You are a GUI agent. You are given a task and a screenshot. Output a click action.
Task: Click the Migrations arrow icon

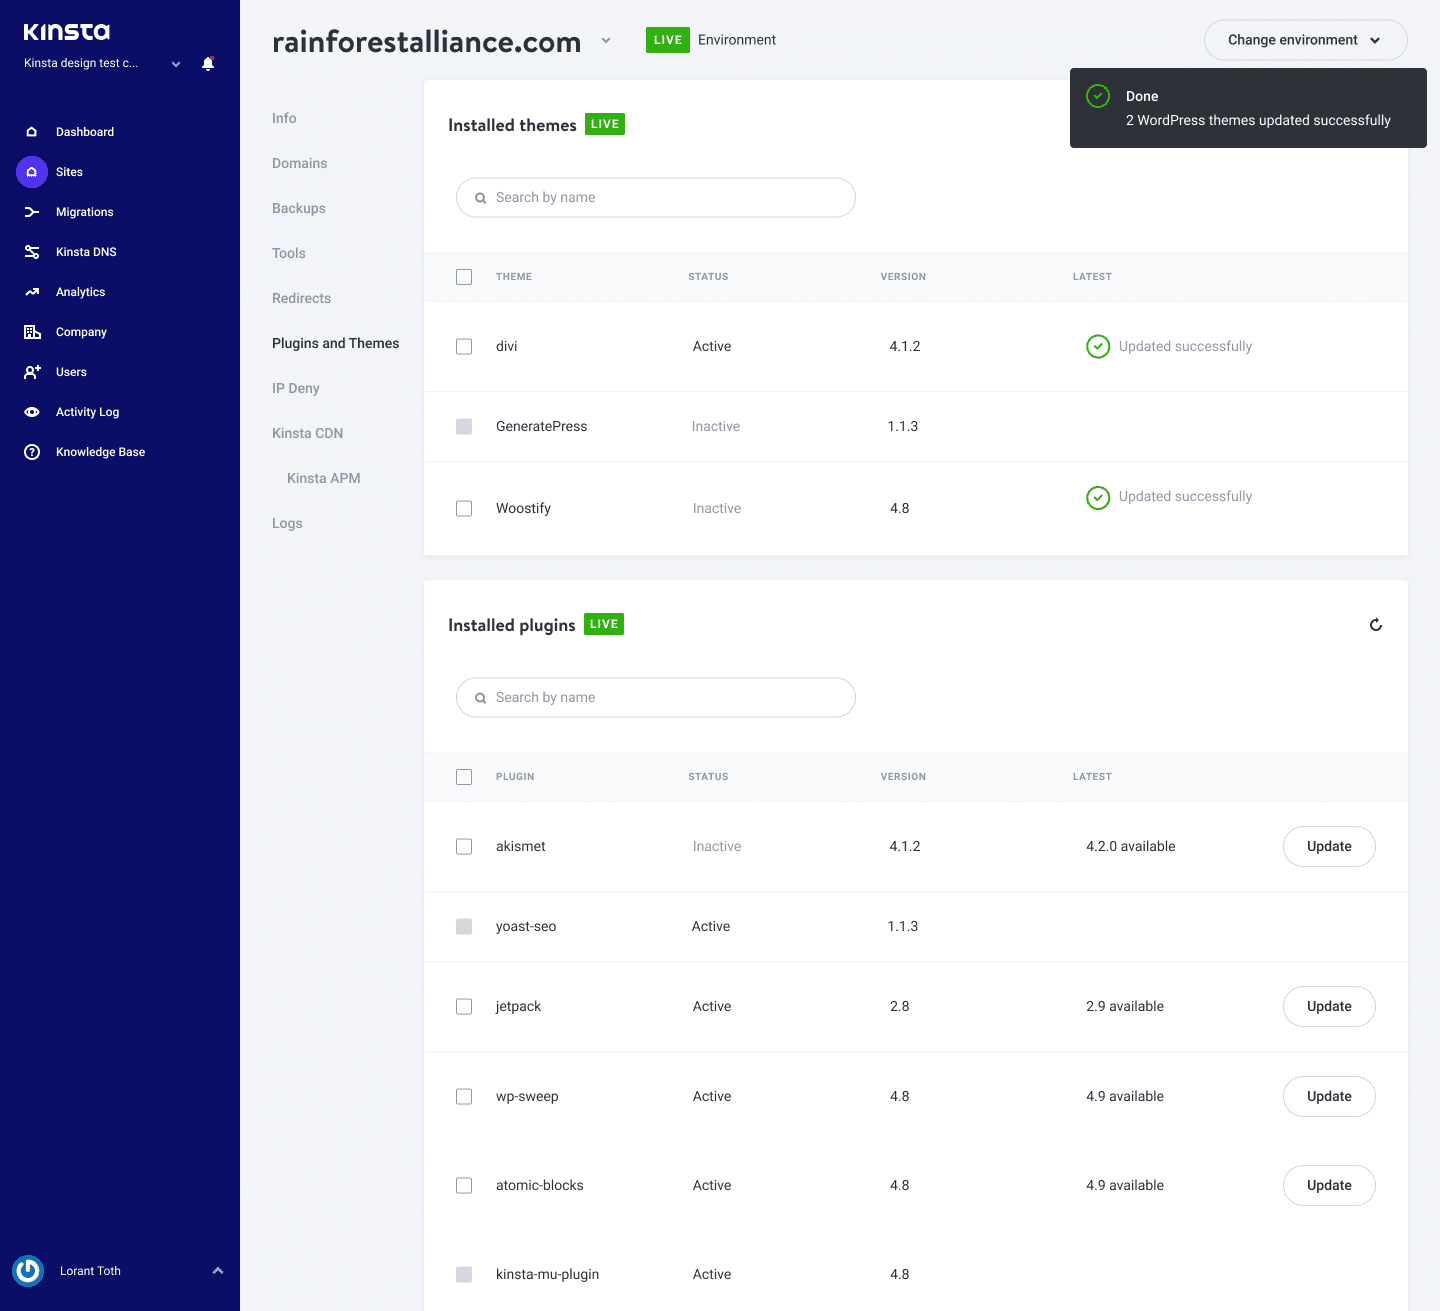[x=32, y=212]
